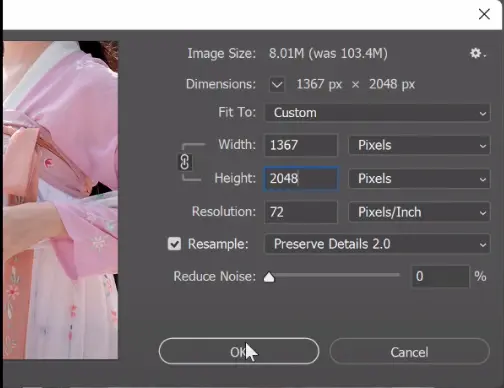
Task: Open the Dimensions unit dropdown arrow
Action: click(277, 84)
